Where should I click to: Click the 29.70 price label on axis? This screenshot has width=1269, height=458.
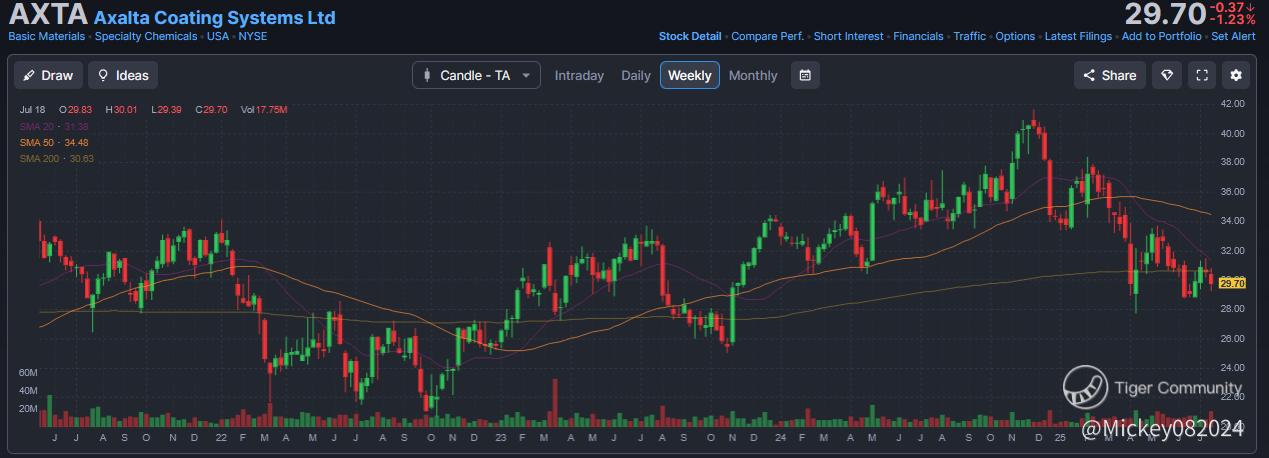1232,283
